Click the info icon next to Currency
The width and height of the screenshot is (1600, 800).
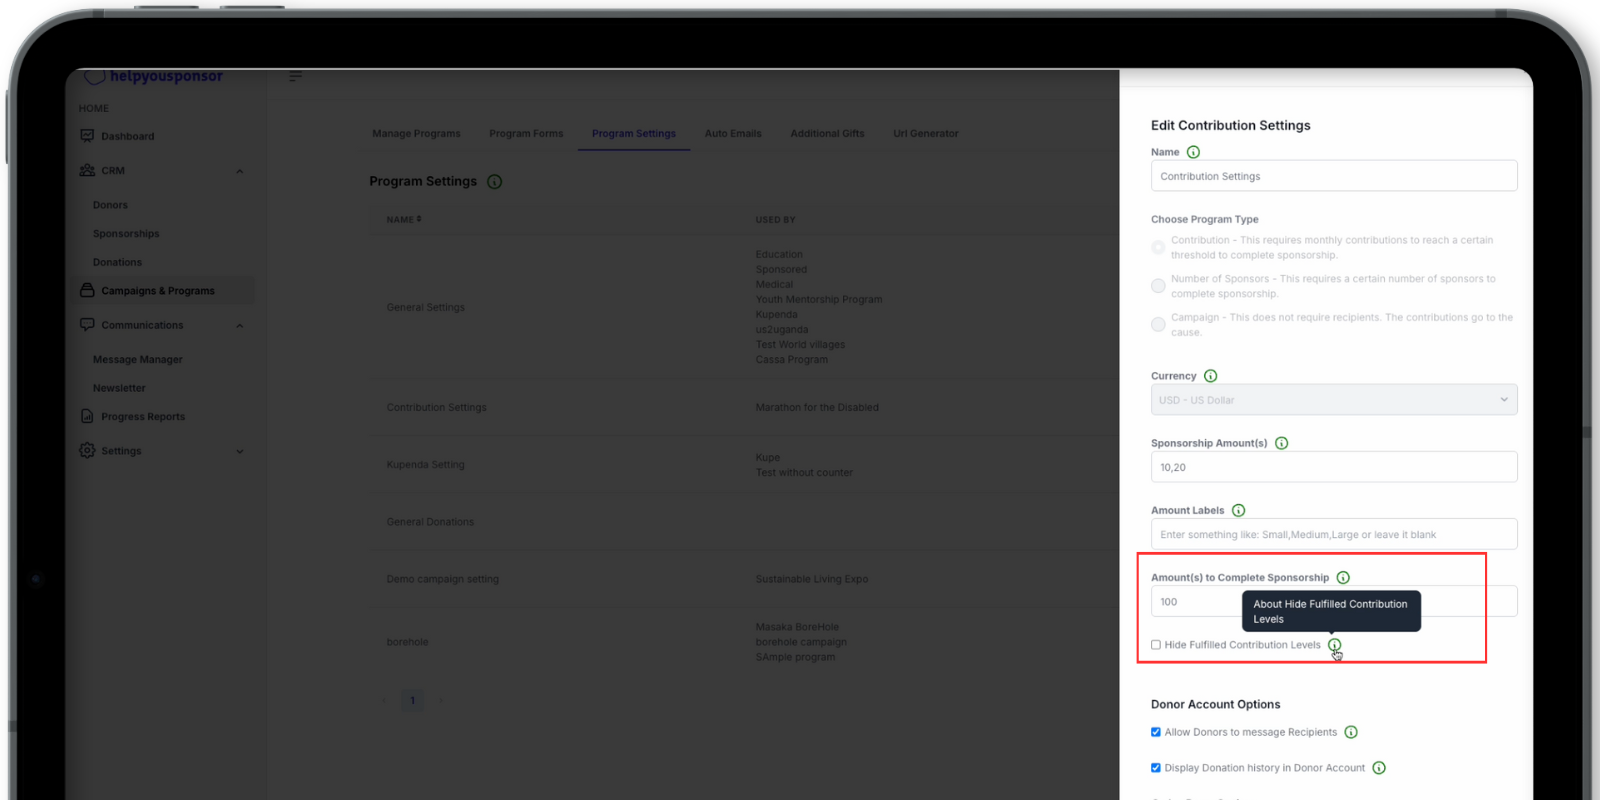pyautogui.click(x=1211, y=376)
